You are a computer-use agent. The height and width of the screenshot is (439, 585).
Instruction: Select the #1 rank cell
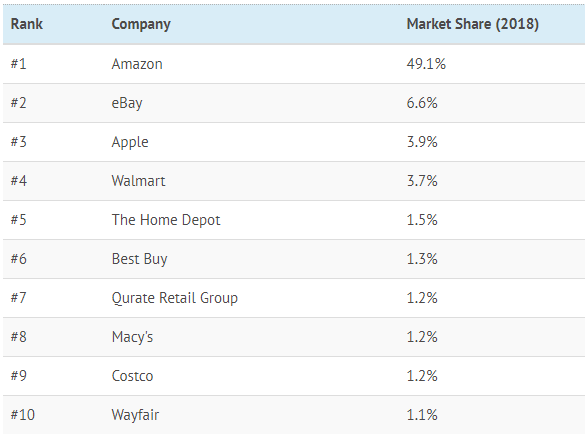pos(19,64)
